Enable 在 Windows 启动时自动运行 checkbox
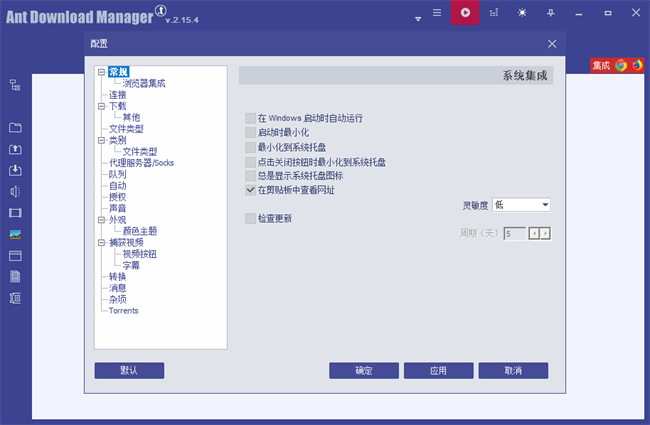650x425 pixels. click(250, 118)
